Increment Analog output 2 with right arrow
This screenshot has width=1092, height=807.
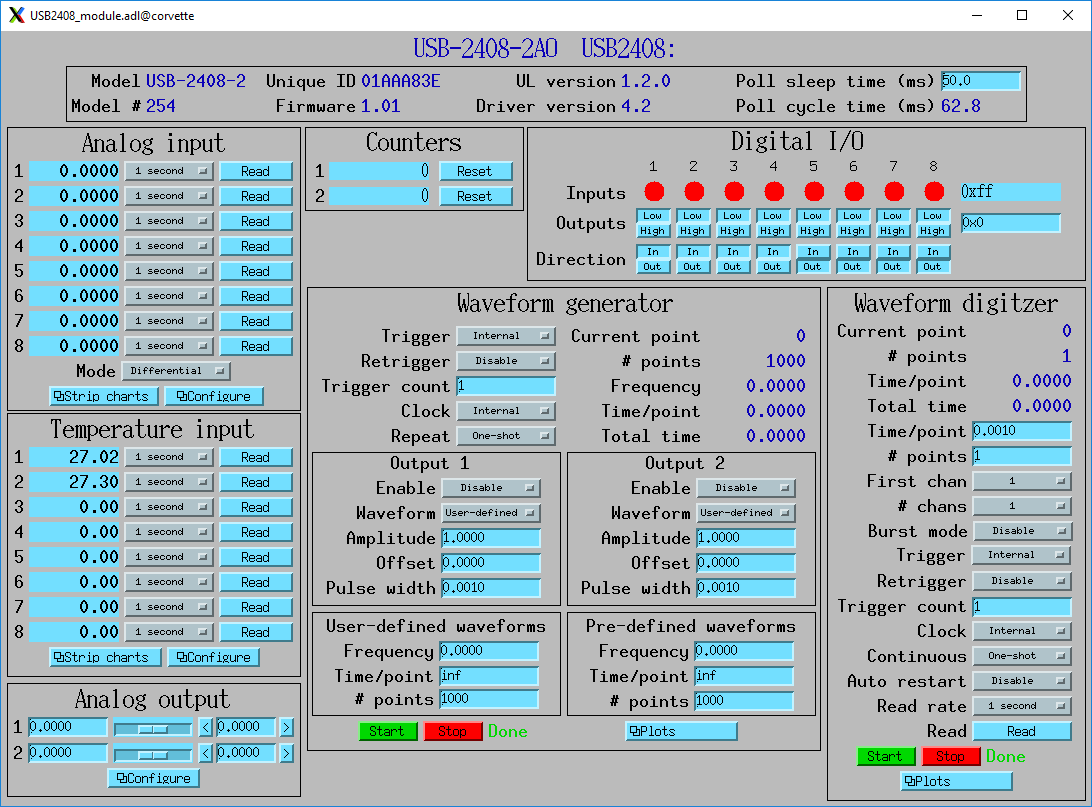tap(286, 753)
